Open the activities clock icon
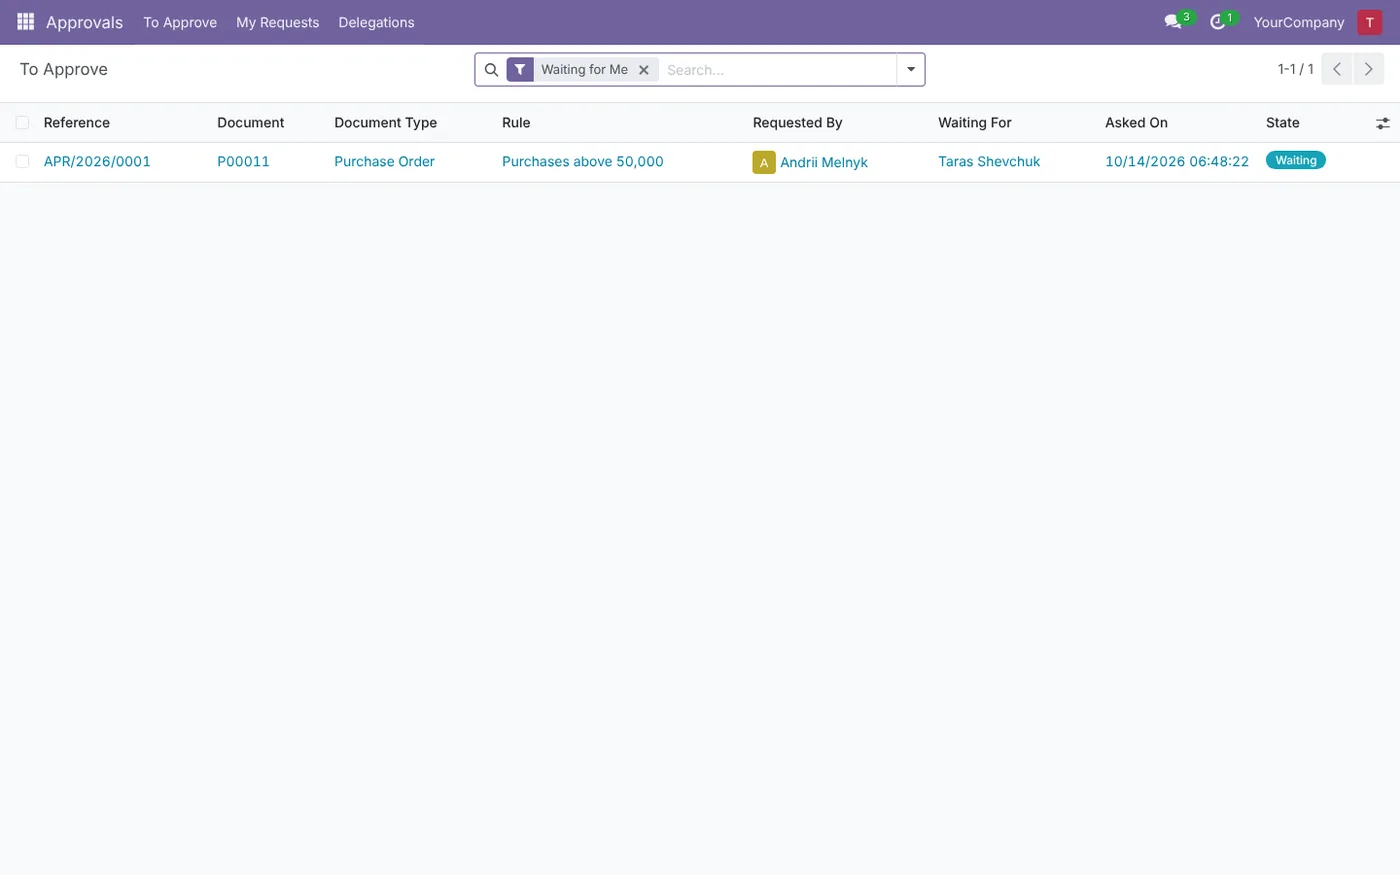The height and width of the screenshot is (875, 1400). tap(1218, 22)
